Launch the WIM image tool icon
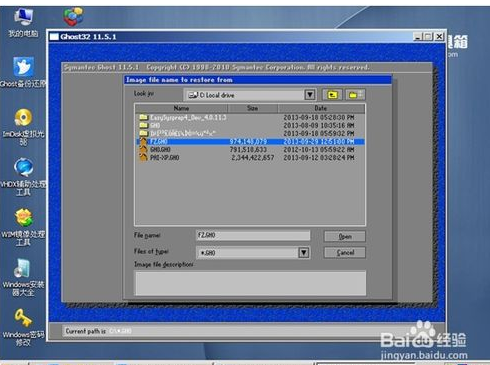The image size is (490, 365). pos(23,227)
